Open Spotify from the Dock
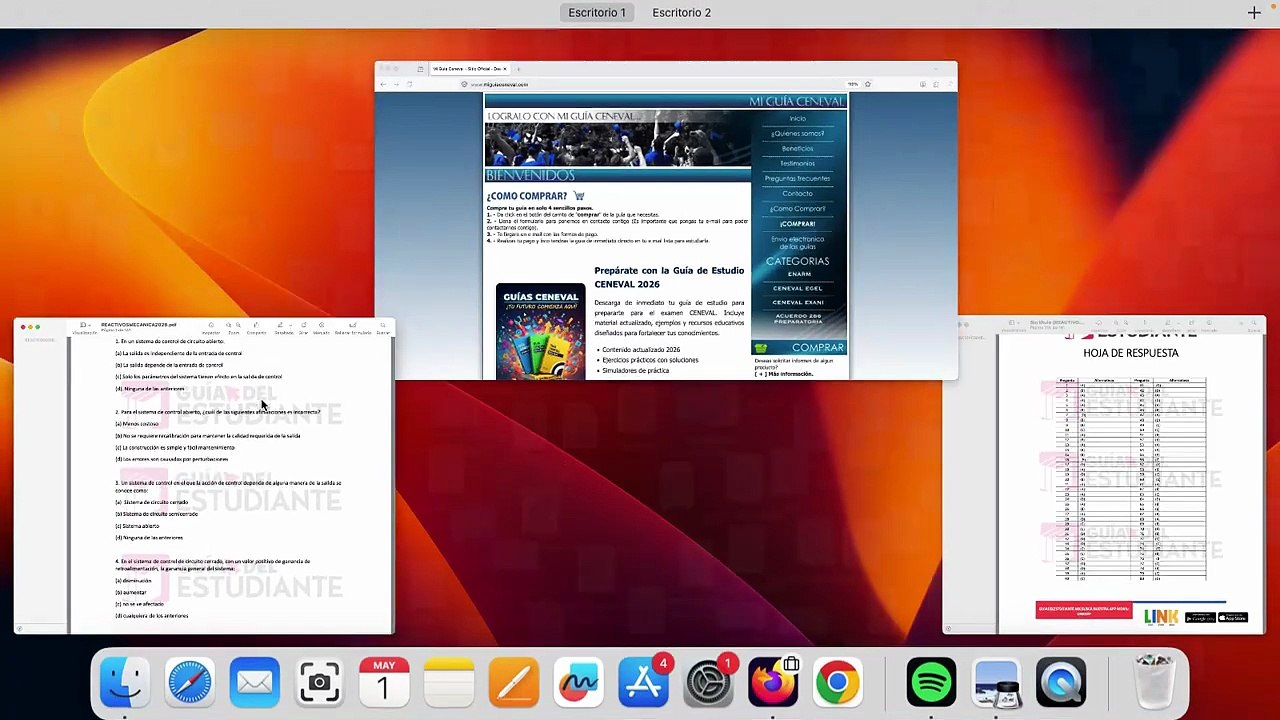This screenshot has width=1280, height=720. pos(931,683)
